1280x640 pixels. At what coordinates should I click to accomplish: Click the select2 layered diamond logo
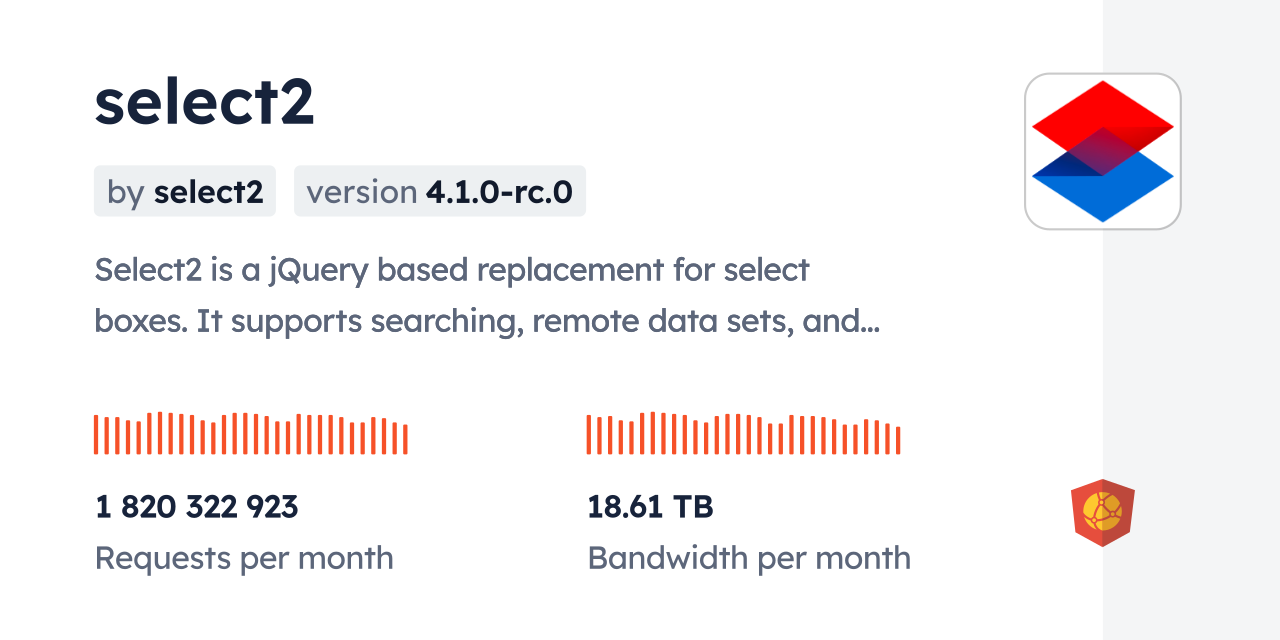coord(1102,151)
